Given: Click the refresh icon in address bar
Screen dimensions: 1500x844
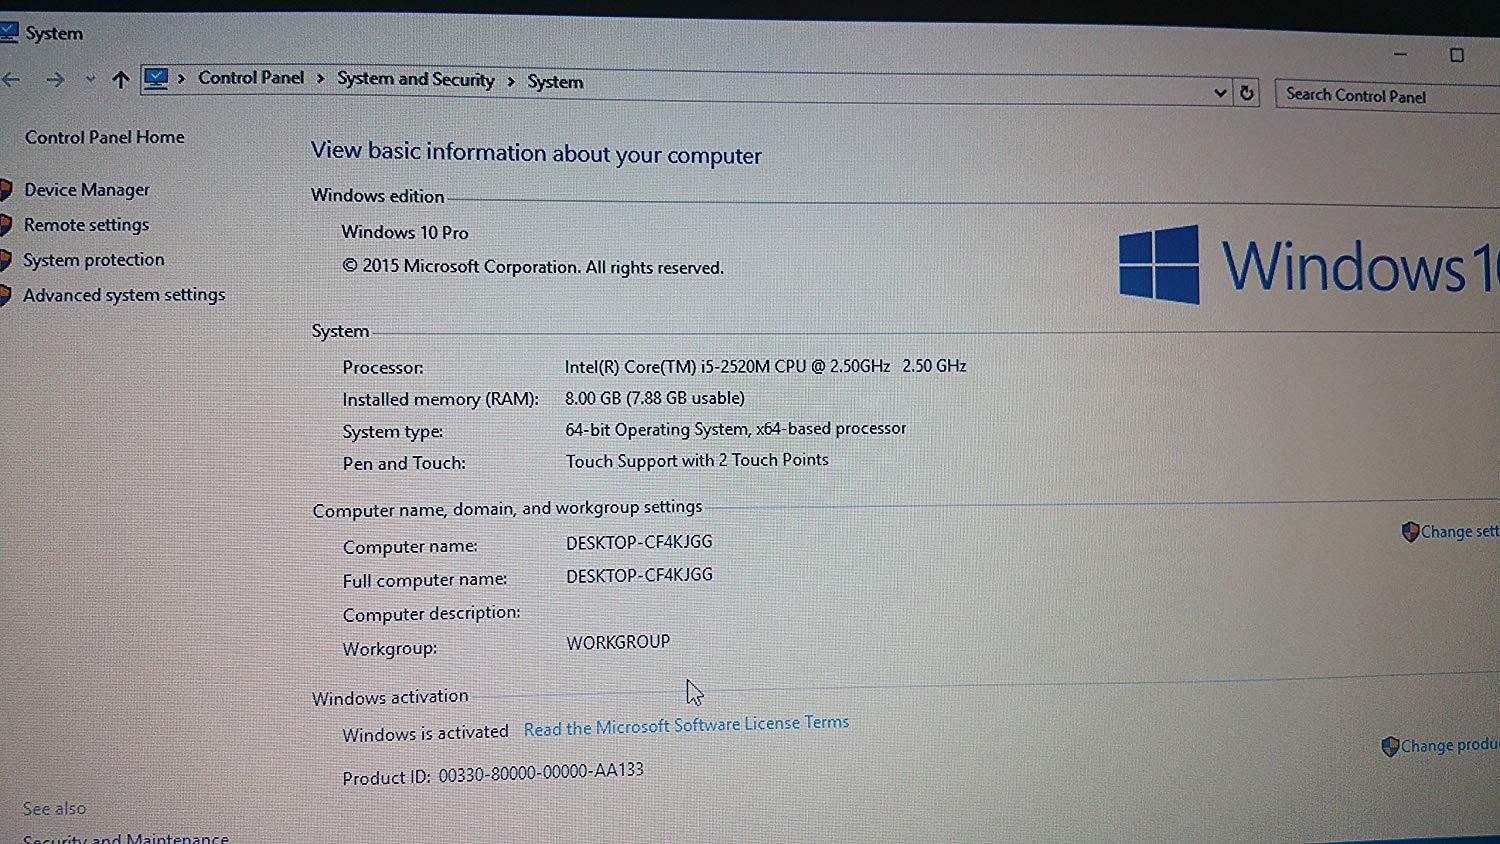Looking at the screenshot, I should click(x=1246, y=91).
